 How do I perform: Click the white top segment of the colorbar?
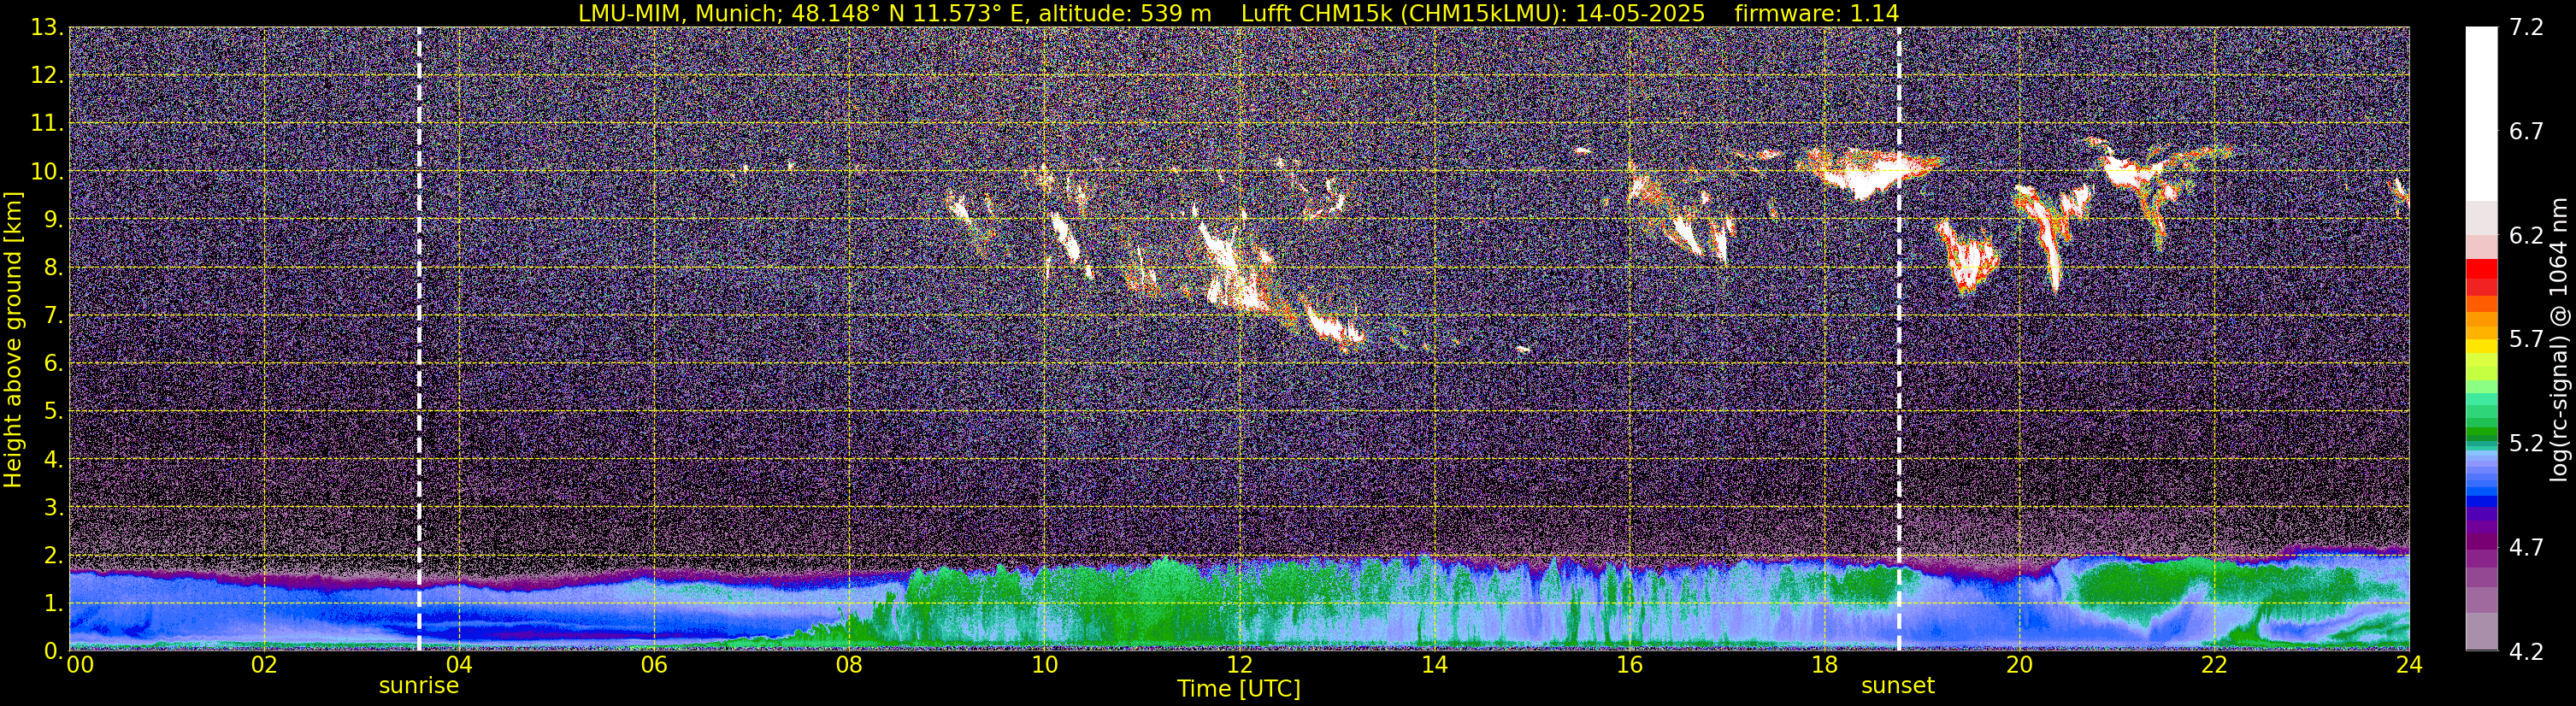[2481, 113]
